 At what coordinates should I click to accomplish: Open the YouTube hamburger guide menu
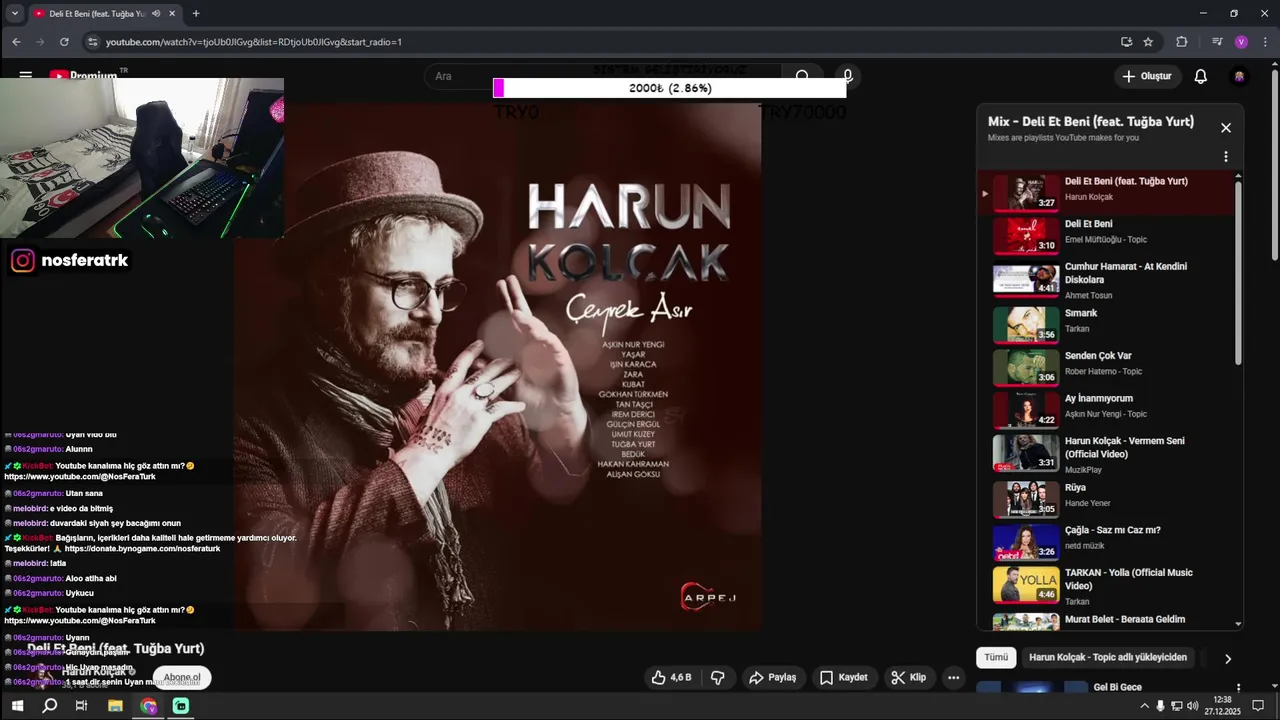pyautogui.click(x=26, y=74)
